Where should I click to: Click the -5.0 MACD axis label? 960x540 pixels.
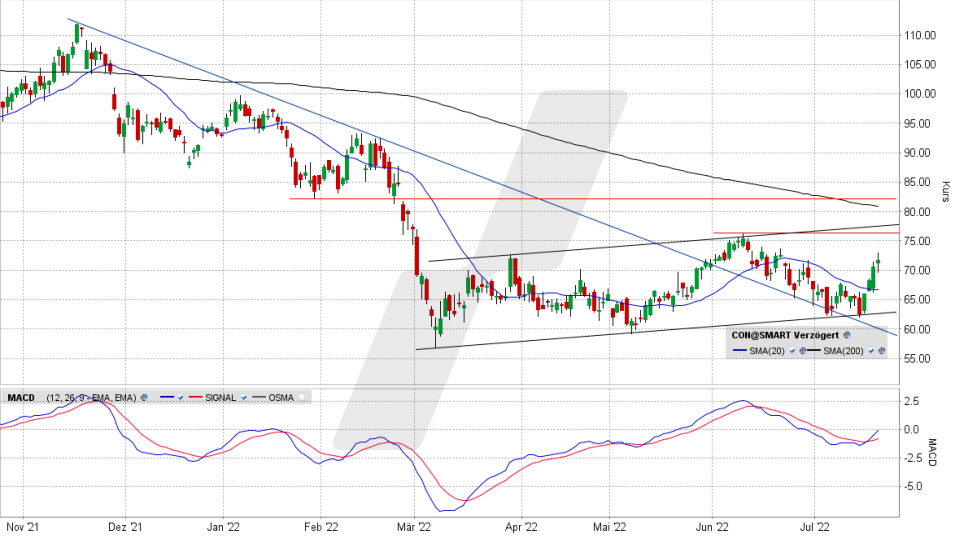pyautogui.click(x=912, y=487)
